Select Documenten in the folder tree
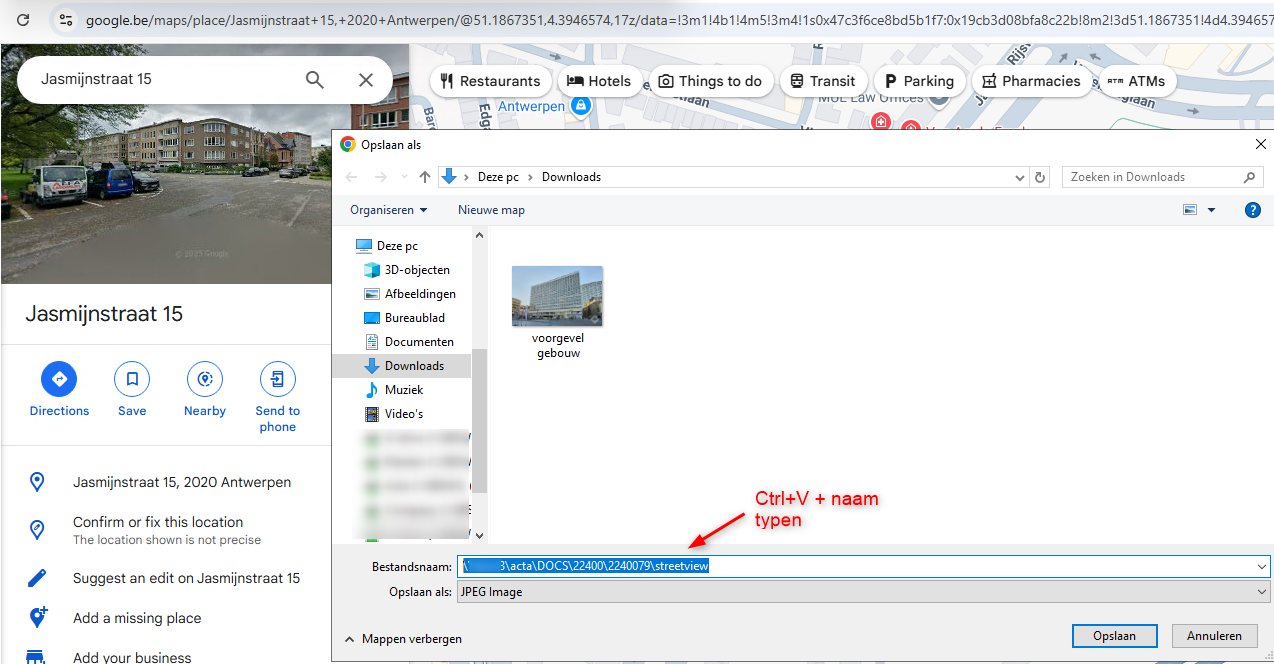Screen dimensions: 1274x664 (x=409, y=342)
